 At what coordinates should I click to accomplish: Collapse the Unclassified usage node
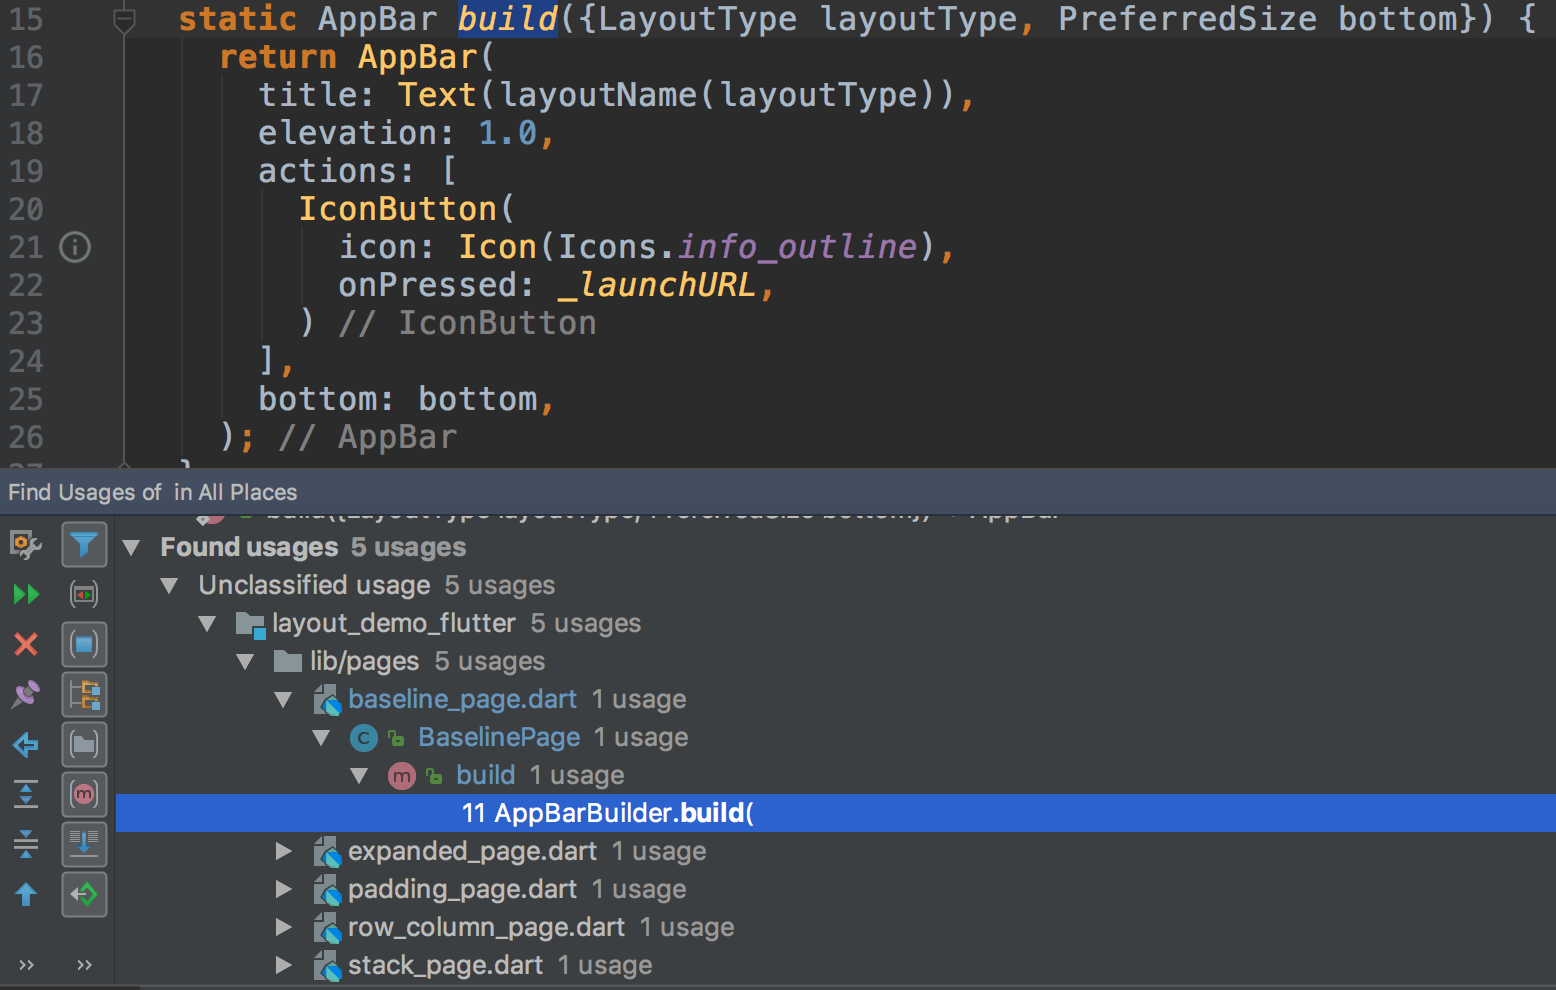169,586
